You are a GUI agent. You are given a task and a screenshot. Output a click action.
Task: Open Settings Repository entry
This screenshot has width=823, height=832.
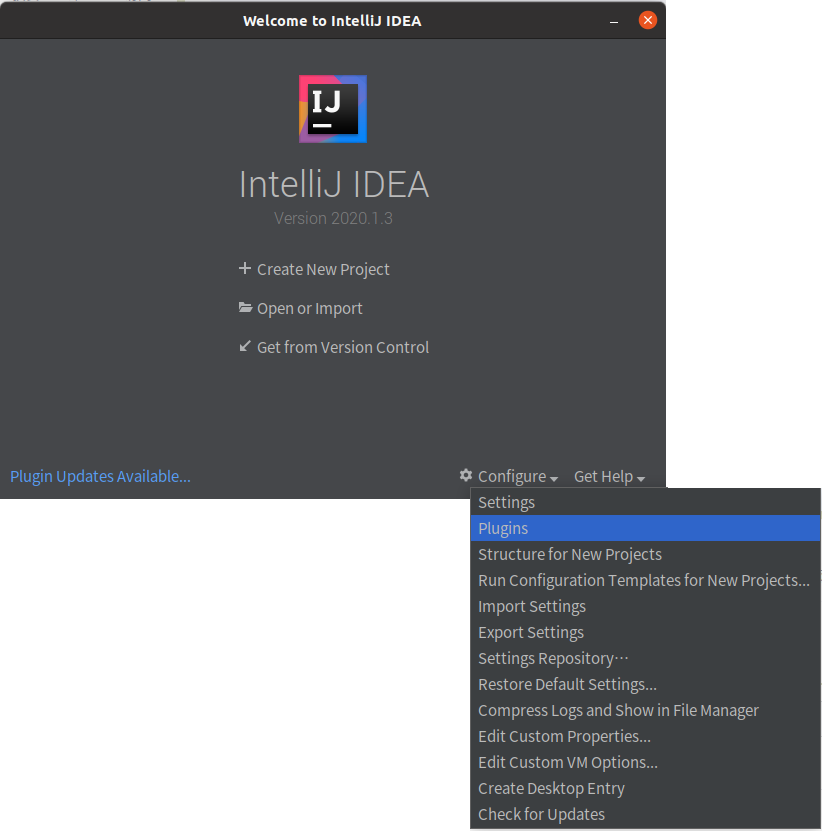point(645,658)
